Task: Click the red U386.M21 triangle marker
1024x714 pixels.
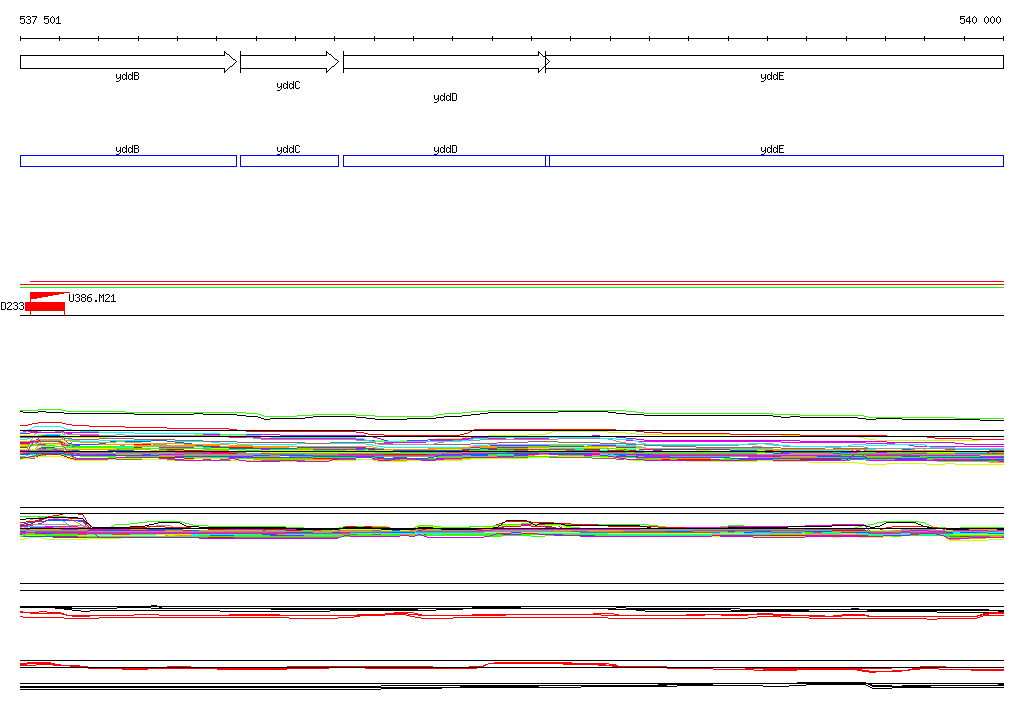Action: 47,297
